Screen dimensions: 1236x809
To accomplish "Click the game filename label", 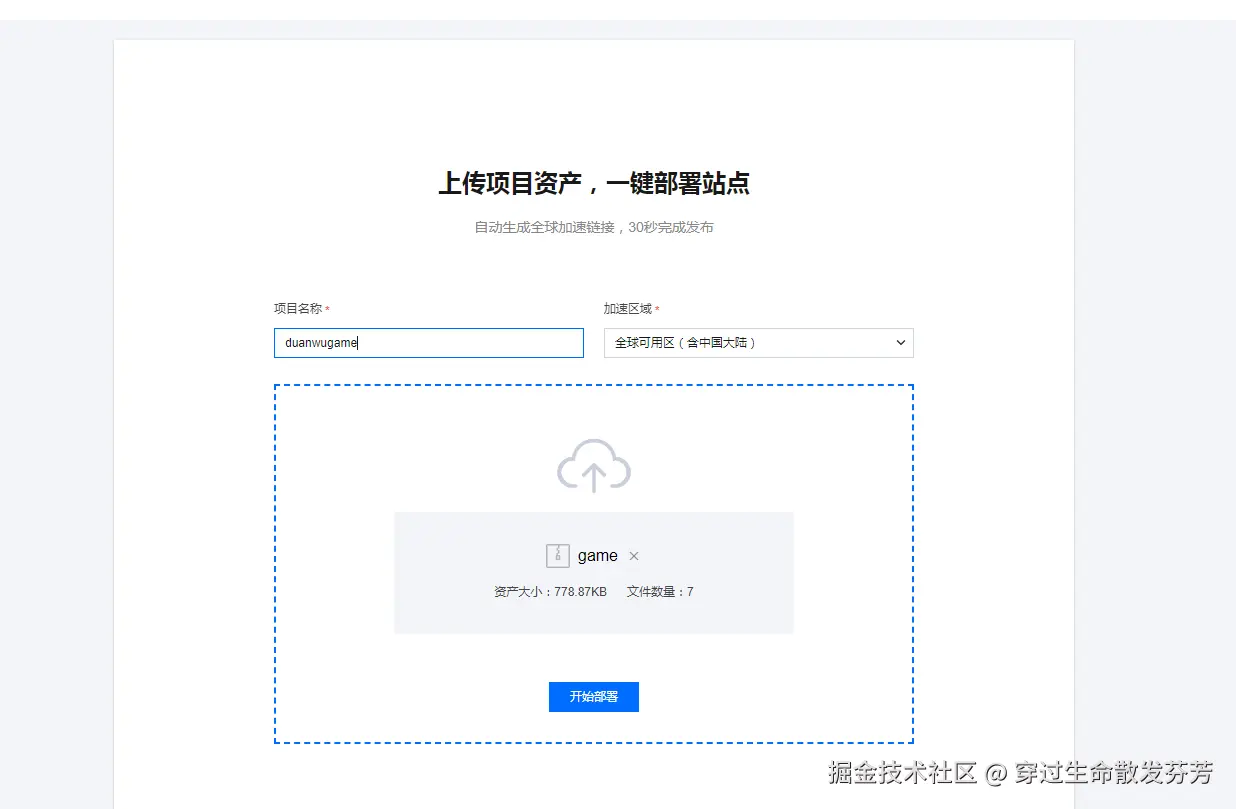I will (x=597, y=555).
